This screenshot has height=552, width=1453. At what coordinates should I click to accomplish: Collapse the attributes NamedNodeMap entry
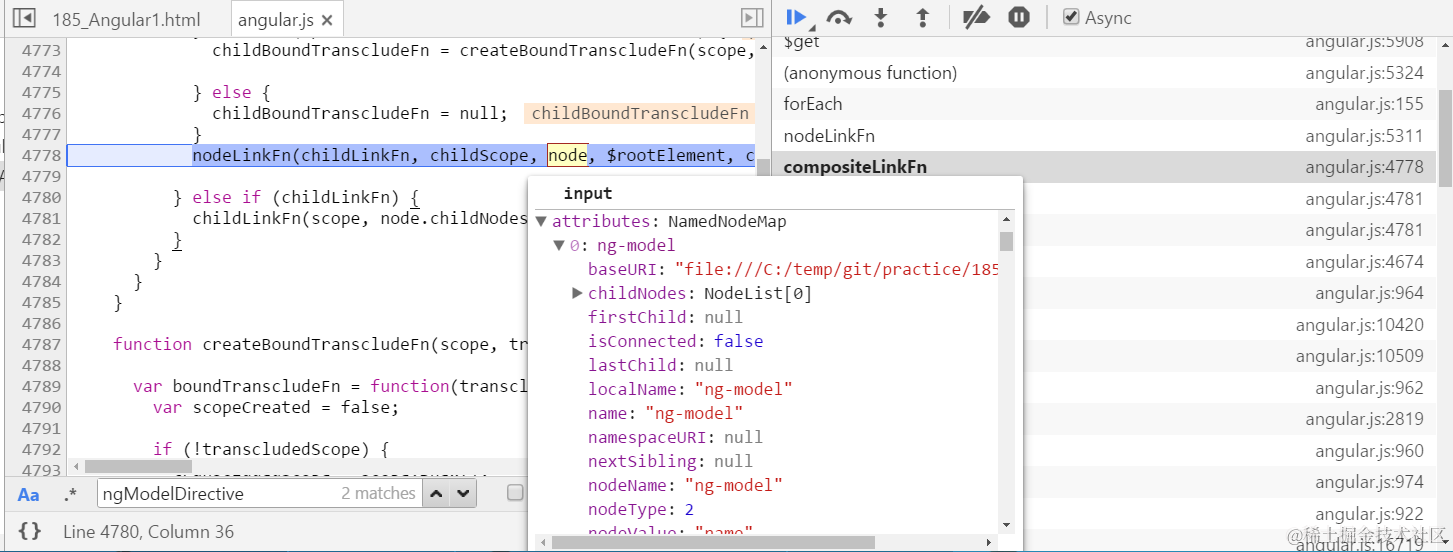[x=541, y=221]
